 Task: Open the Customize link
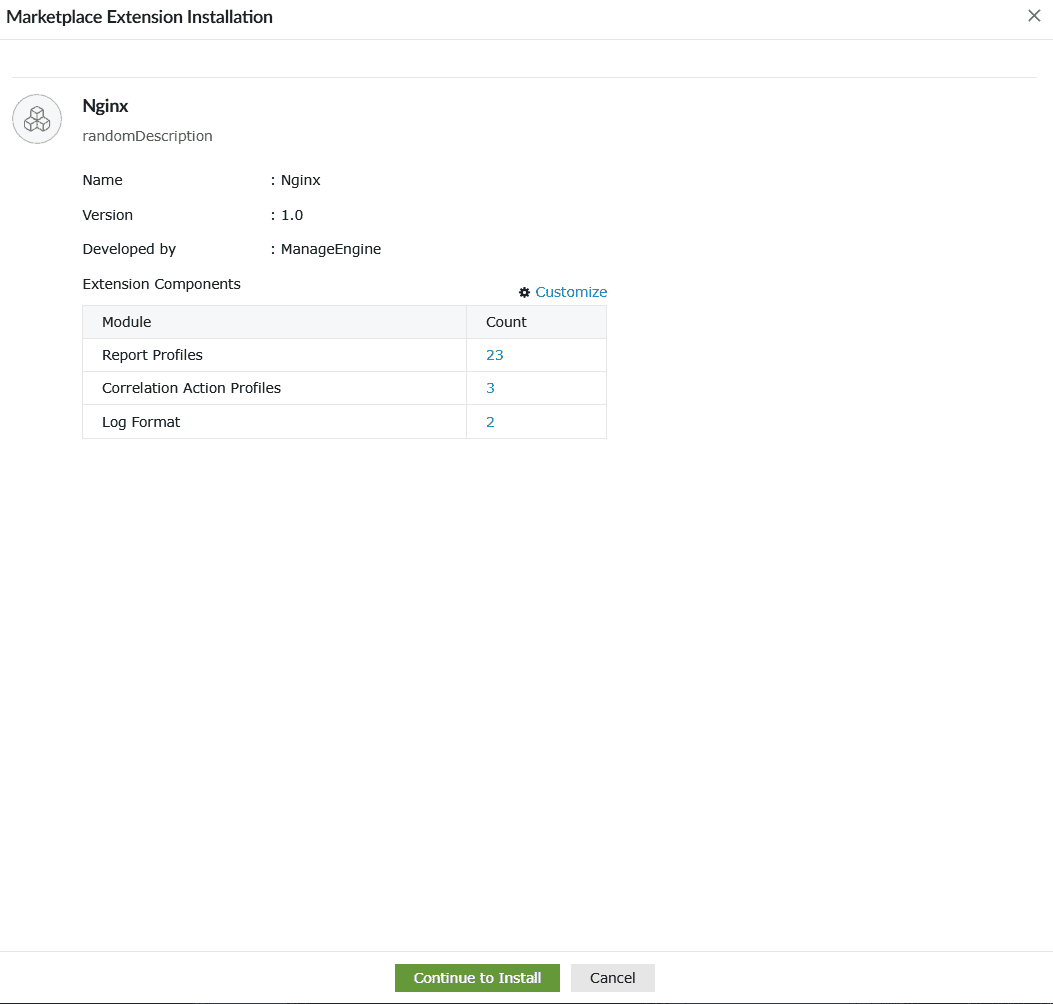tap(571, 292)
